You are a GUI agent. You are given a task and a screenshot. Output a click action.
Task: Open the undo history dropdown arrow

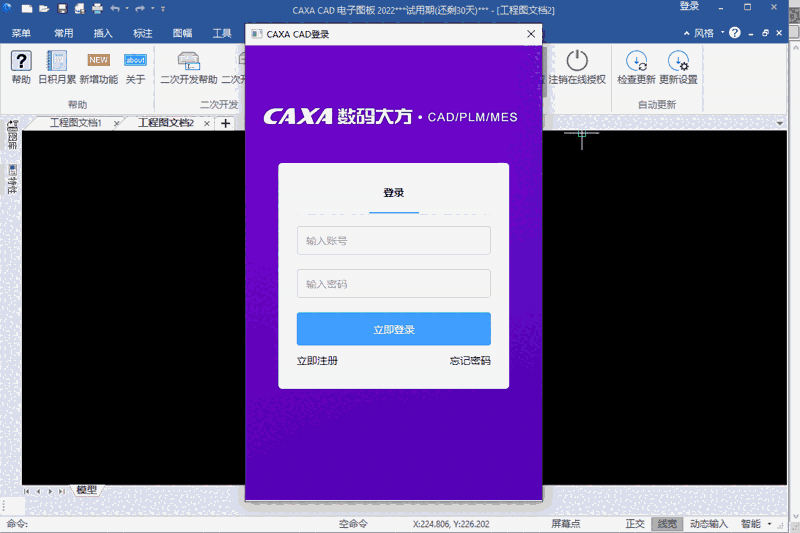pyautogui.click(x=127, y=9)
